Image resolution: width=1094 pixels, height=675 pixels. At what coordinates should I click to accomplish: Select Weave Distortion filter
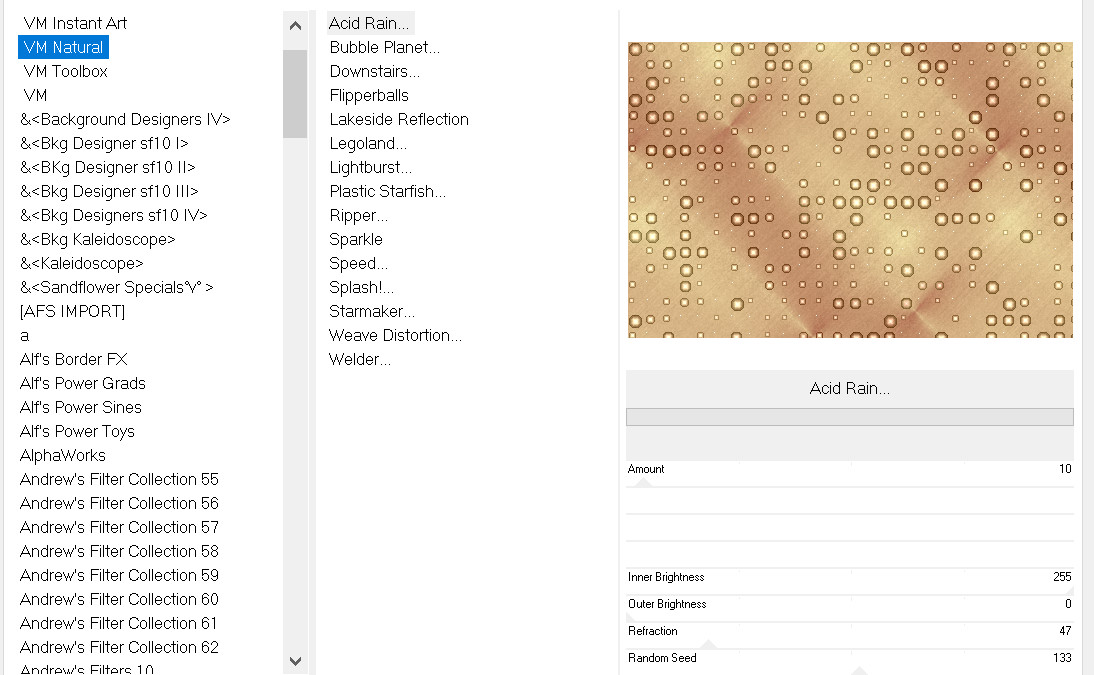click(395, 335)
